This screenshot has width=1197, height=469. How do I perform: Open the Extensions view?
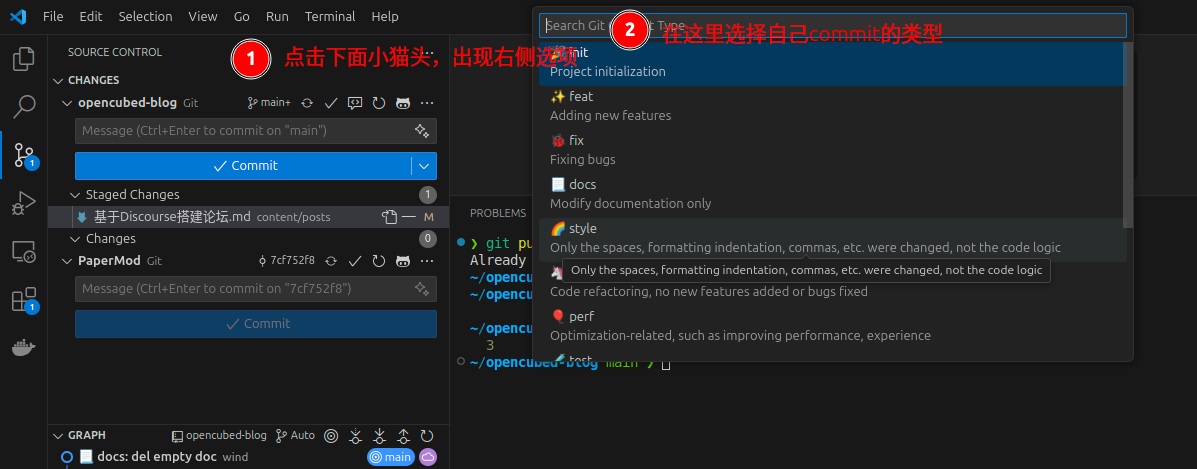tap(23, 299)
